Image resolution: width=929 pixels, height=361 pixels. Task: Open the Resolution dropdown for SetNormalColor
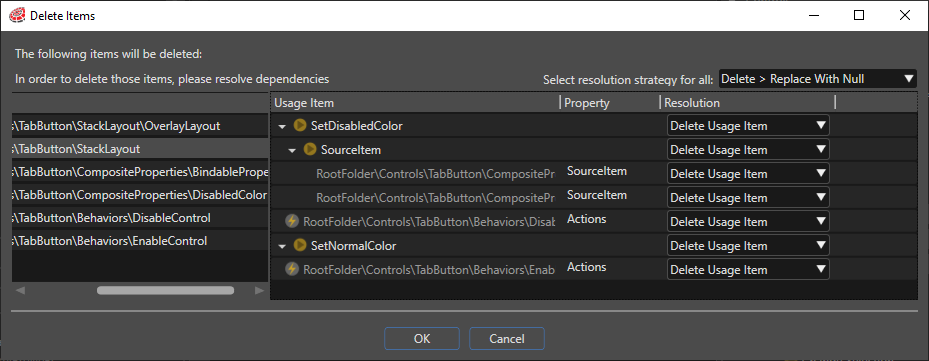748,245
